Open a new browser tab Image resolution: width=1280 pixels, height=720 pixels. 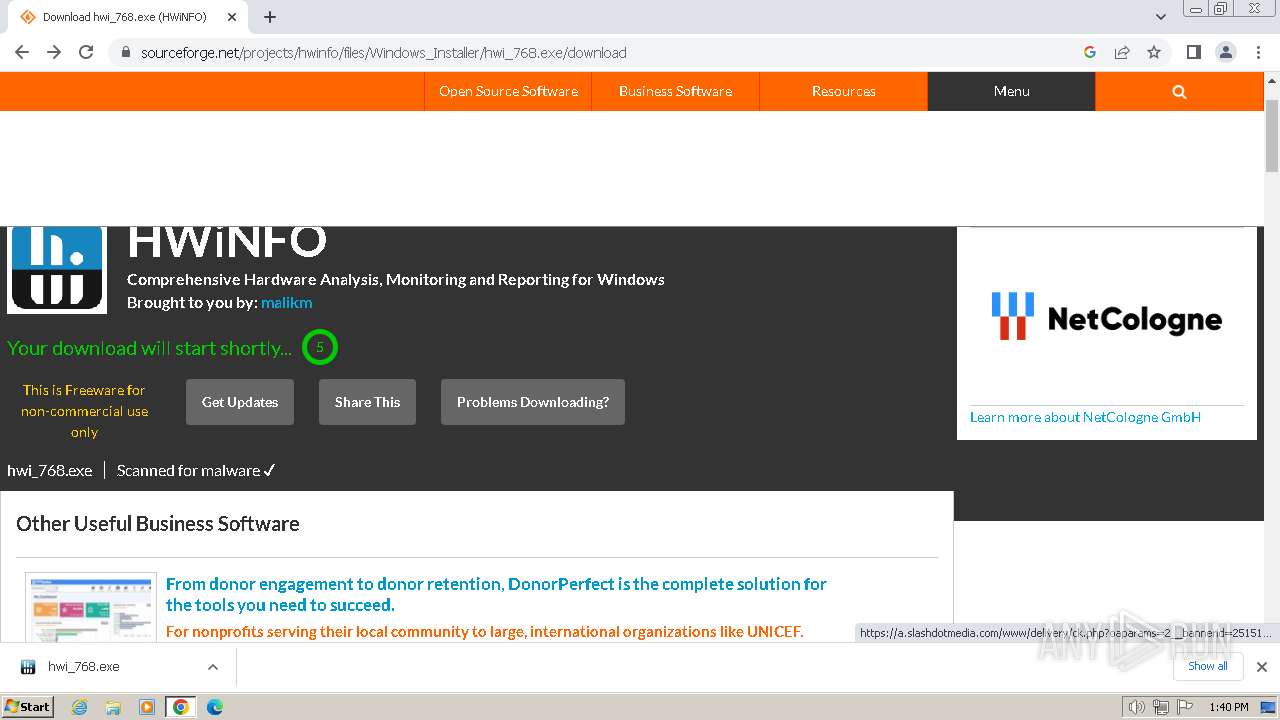pyautogui.click(x=270, y=17)
